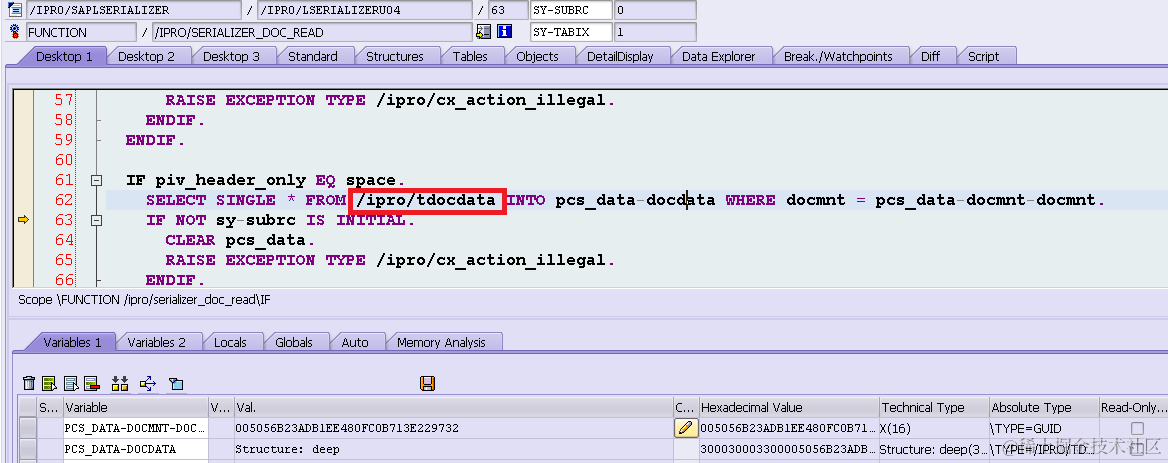Select the Memory Analysis tab
This screenshot has height=463, width=1168.
pyautogui.click(x=441, y=342)
